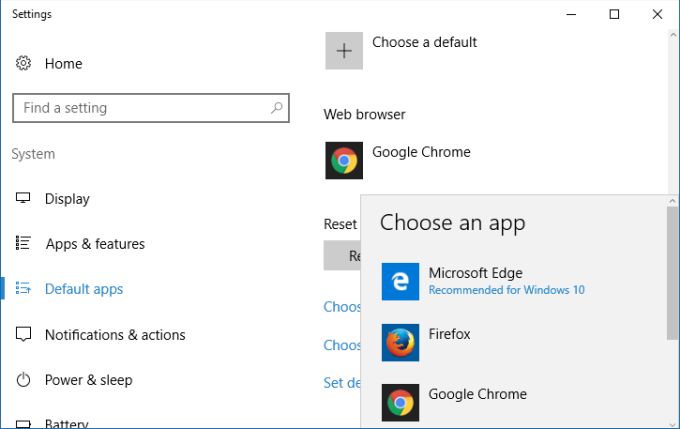Click the Home gear icon
Image resolution: width=680 pixels, height=429 pixels.
[23, 63]
